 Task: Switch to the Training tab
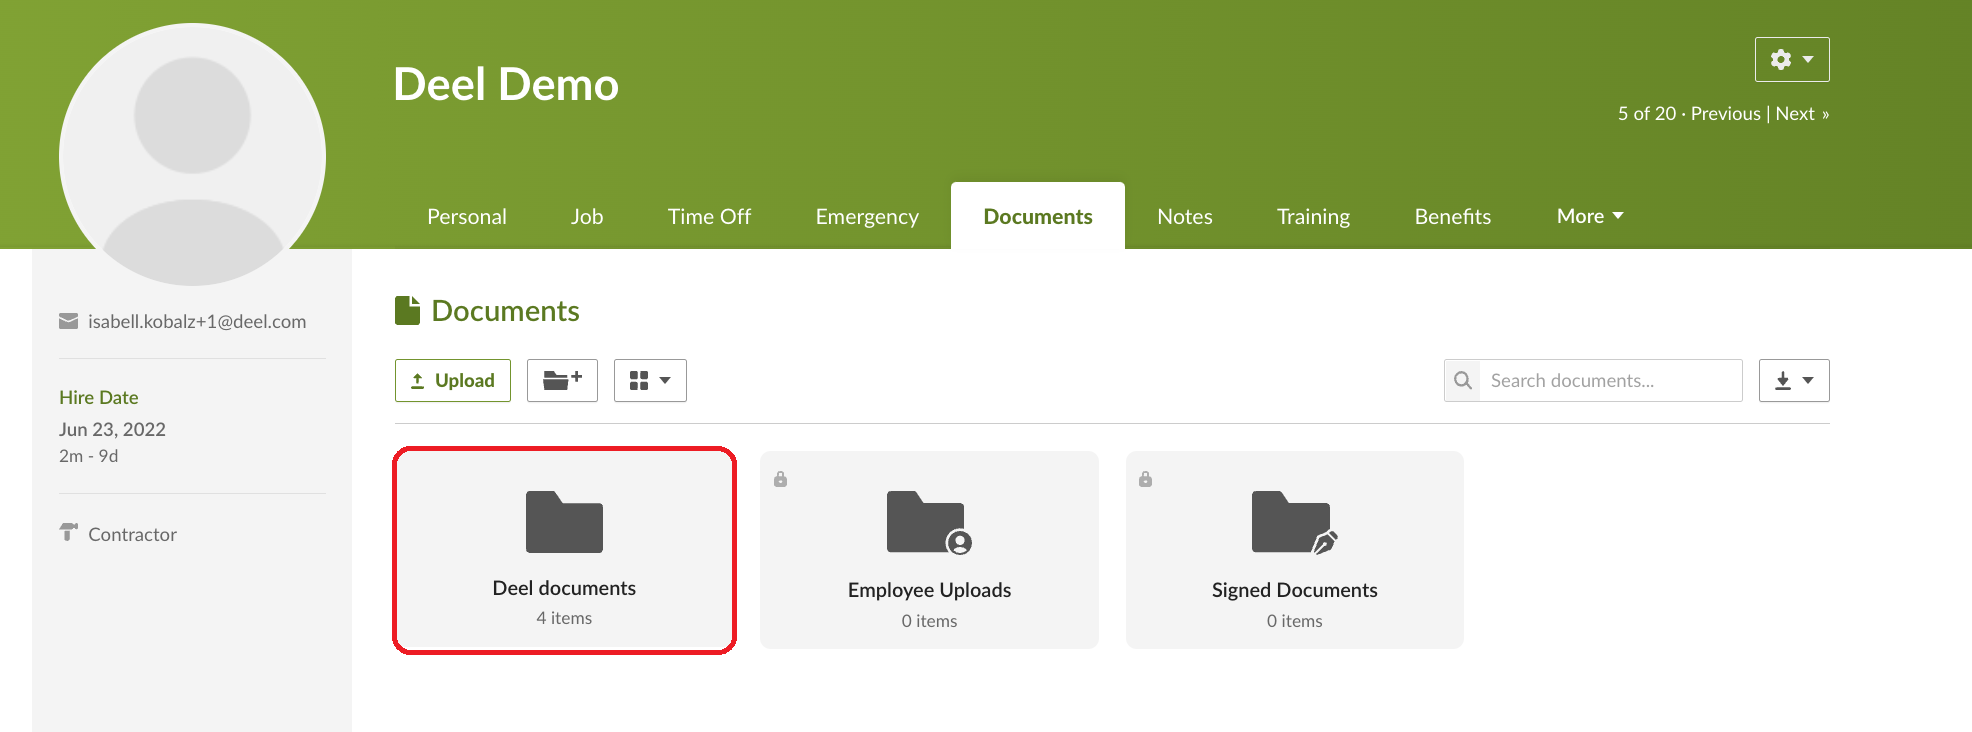[x=1313, y=216]
